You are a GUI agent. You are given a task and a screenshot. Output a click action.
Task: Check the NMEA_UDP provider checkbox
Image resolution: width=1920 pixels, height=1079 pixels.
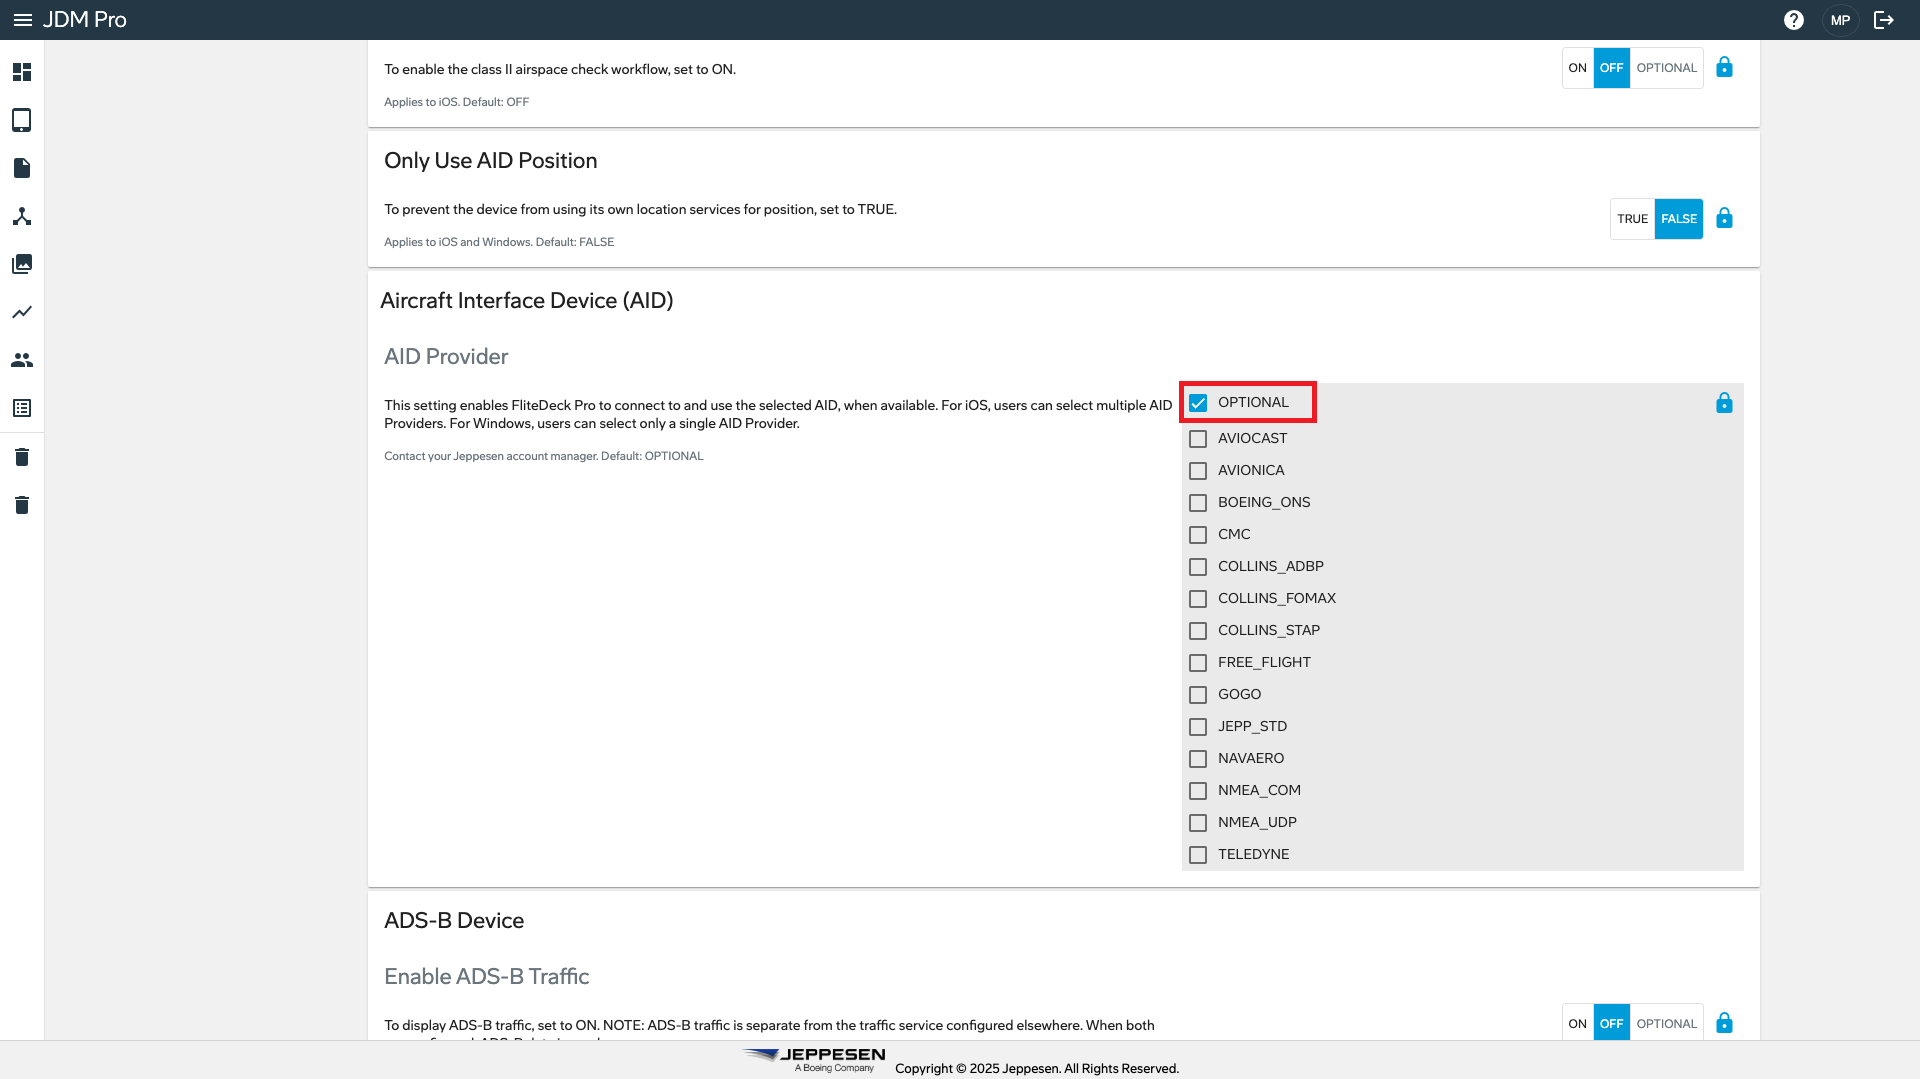pyautogui.click(x=1198, y=823)
